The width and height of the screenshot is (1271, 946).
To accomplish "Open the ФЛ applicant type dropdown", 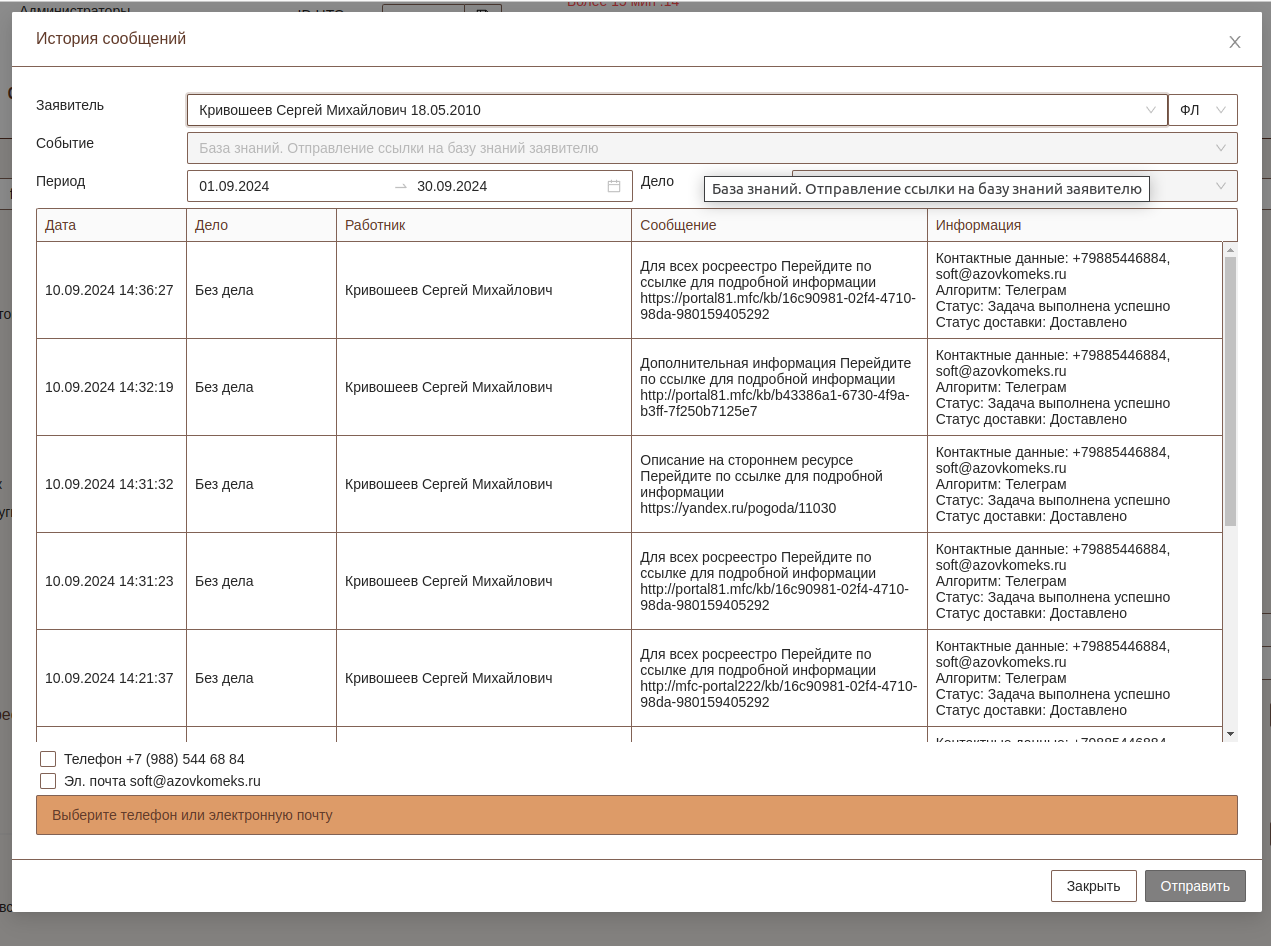I will pyautogui.click(x=1203, y=110).
